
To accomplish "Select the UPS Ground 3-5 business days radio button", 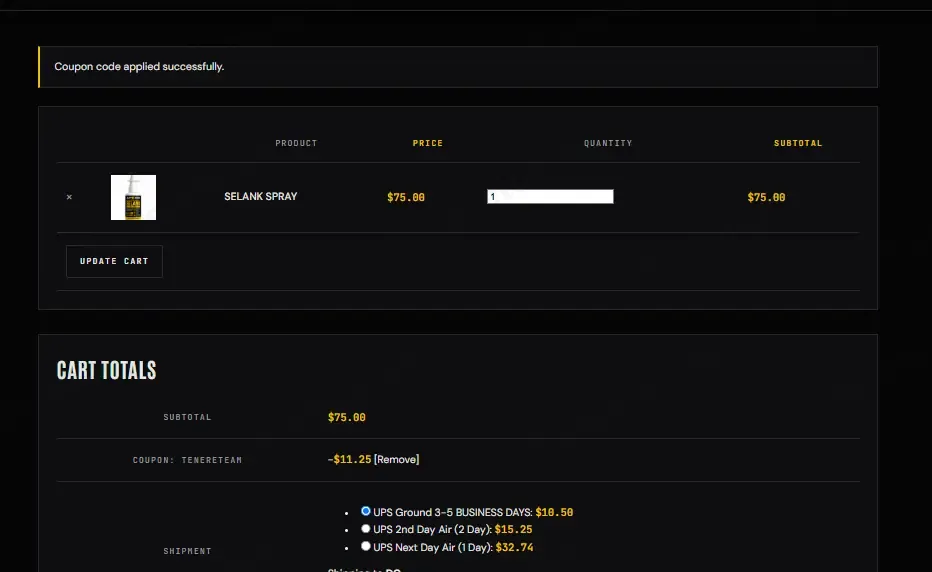I will point(366,511).
